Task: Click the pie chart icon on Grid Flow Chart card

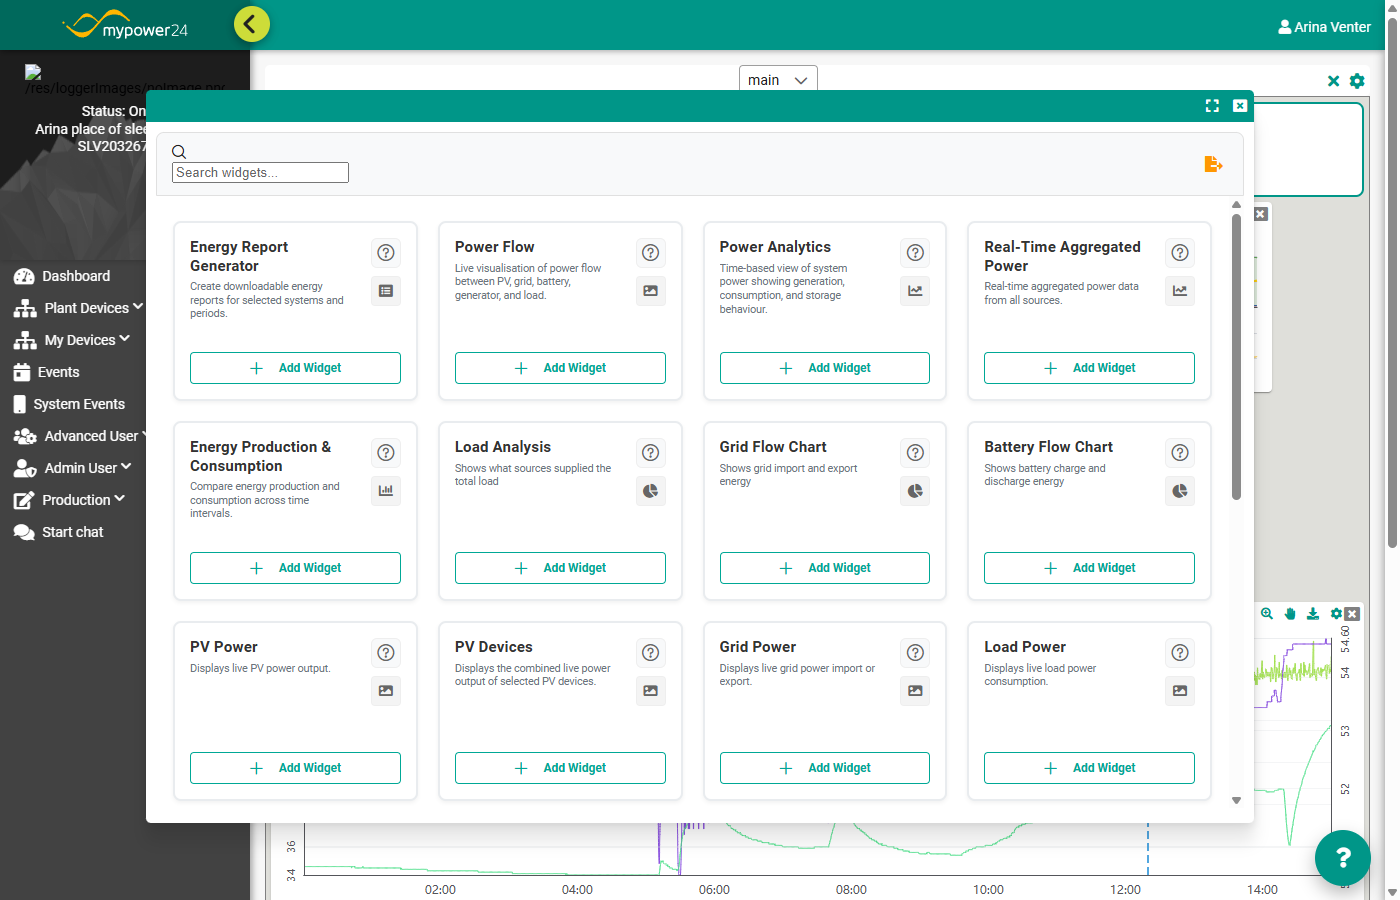Action: tap(915, 491)
